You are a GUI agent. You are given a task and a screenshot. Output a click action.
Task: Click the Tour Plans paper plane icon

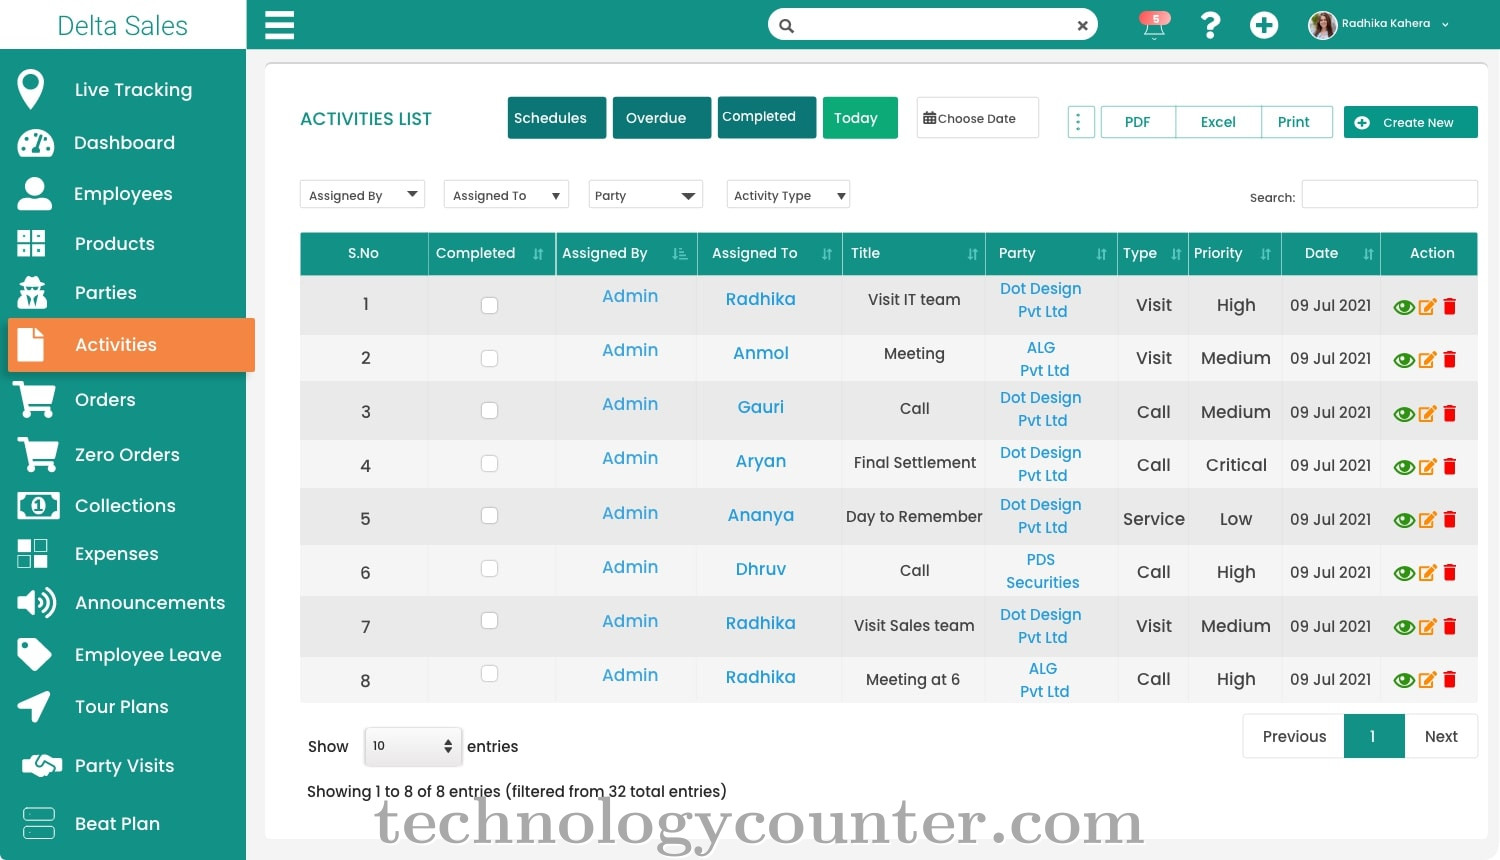pyautogui.click(x=34, y=706)
